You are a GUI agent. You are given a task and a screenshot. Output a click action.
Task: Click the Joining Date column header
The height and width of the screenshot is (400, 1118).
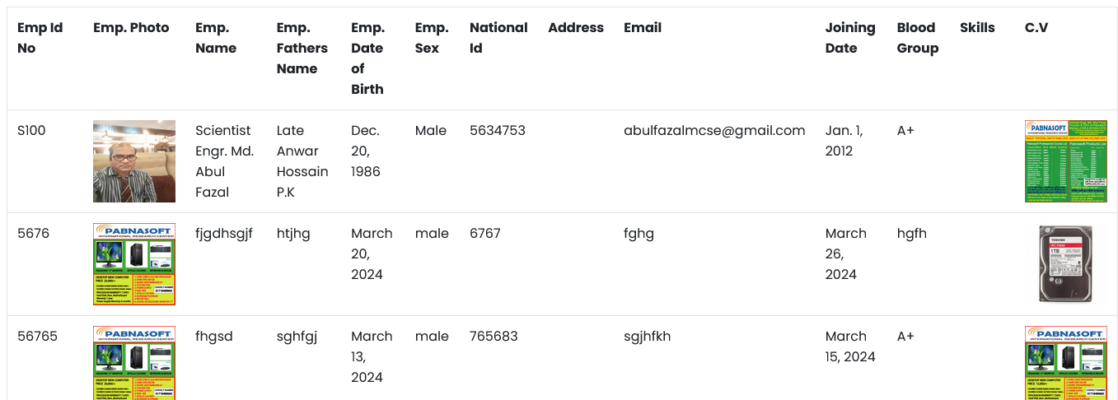[850, 38]
